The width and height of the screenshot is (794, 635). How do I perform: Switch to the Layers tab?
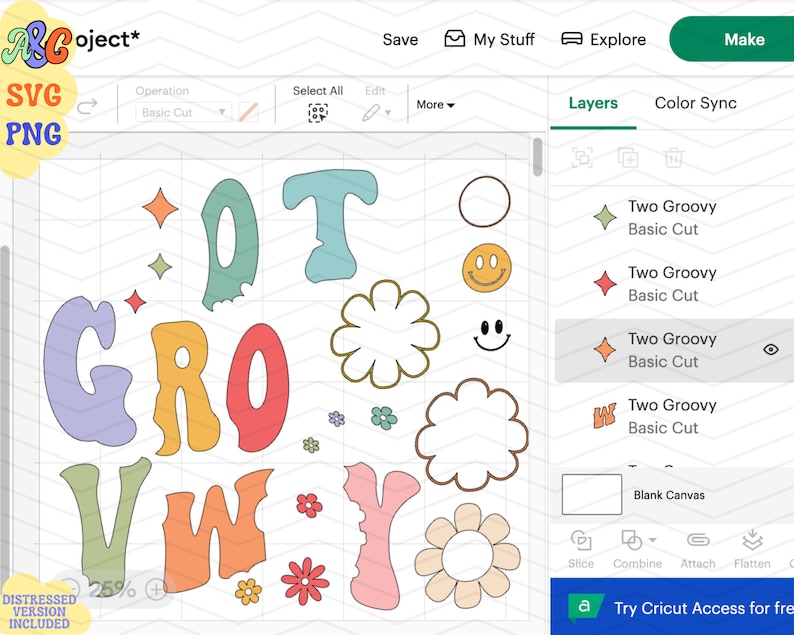(x=593, y=103)
